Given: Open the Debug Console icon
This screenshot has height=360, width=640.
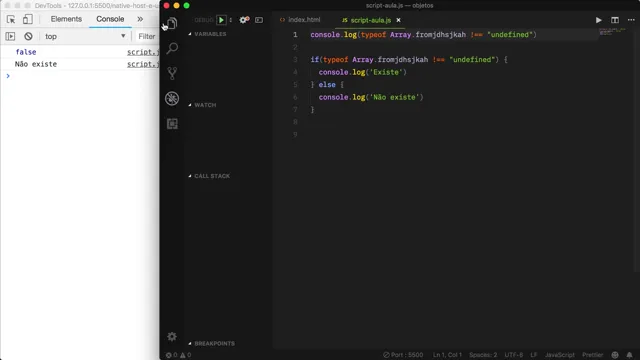Looking at the screenshot, I should coord(259,20).
